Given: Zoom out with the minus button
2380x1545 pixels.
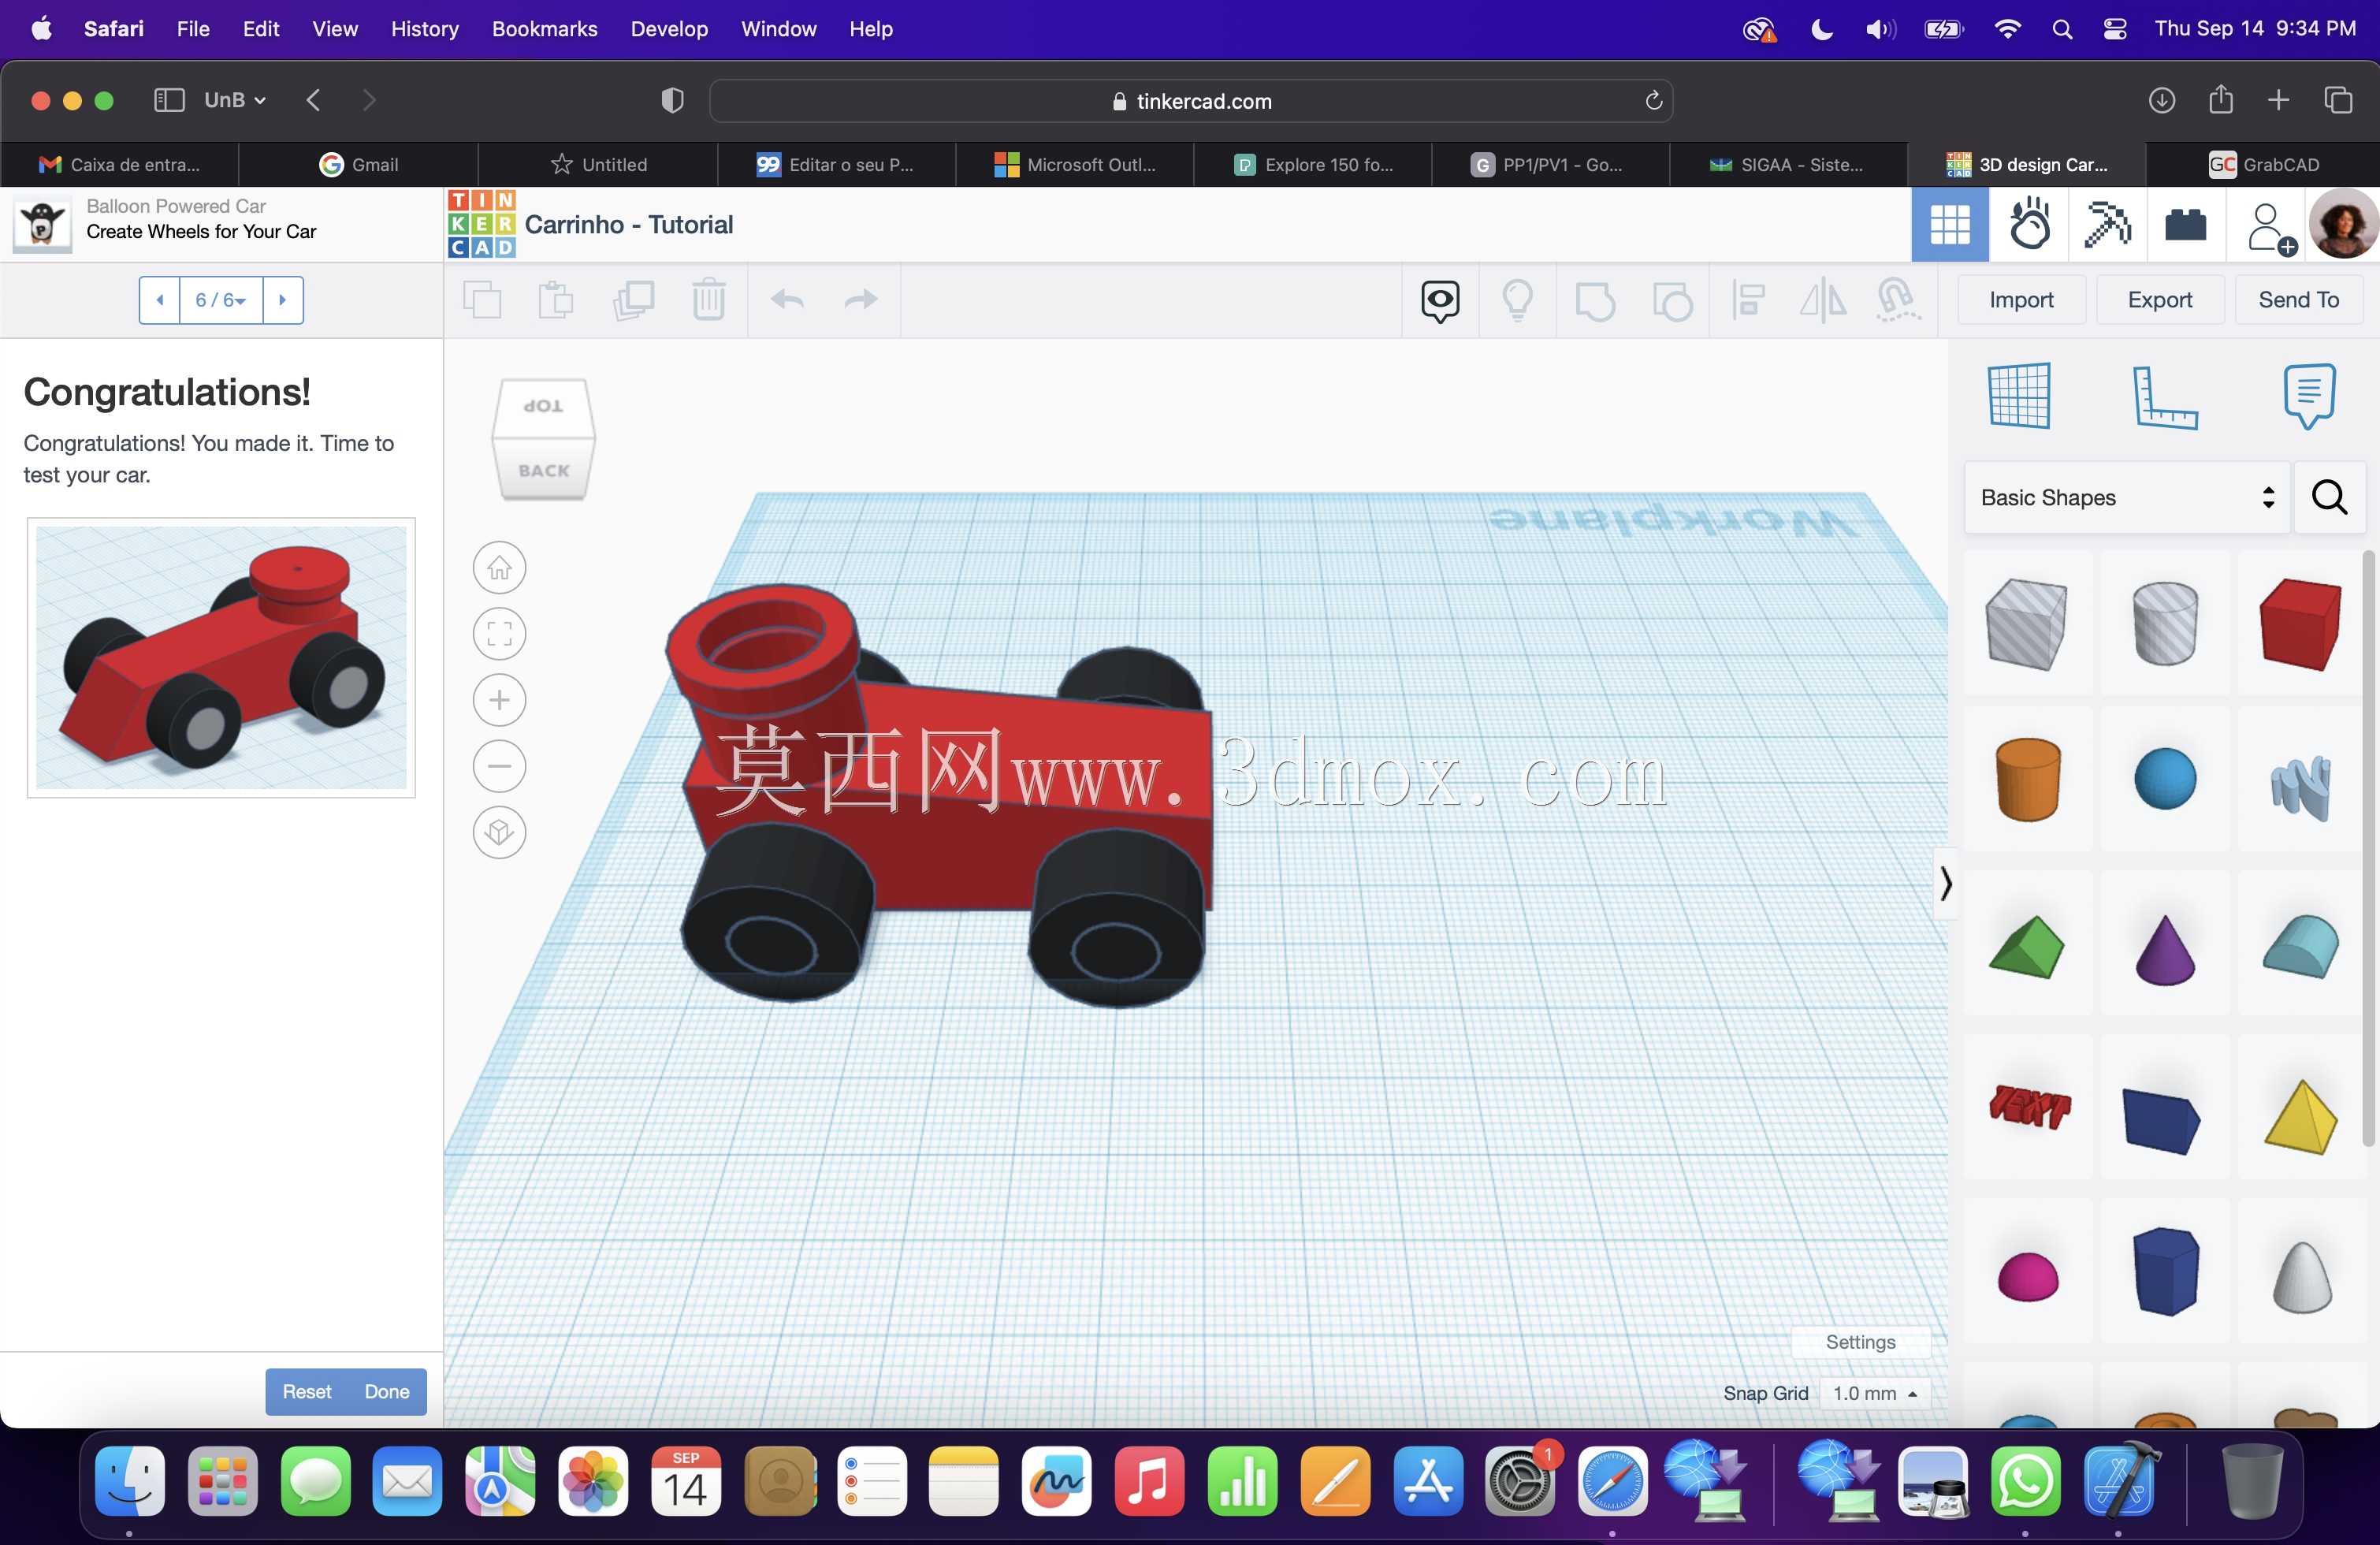Looking at the screenshot, I should (499, 766).
